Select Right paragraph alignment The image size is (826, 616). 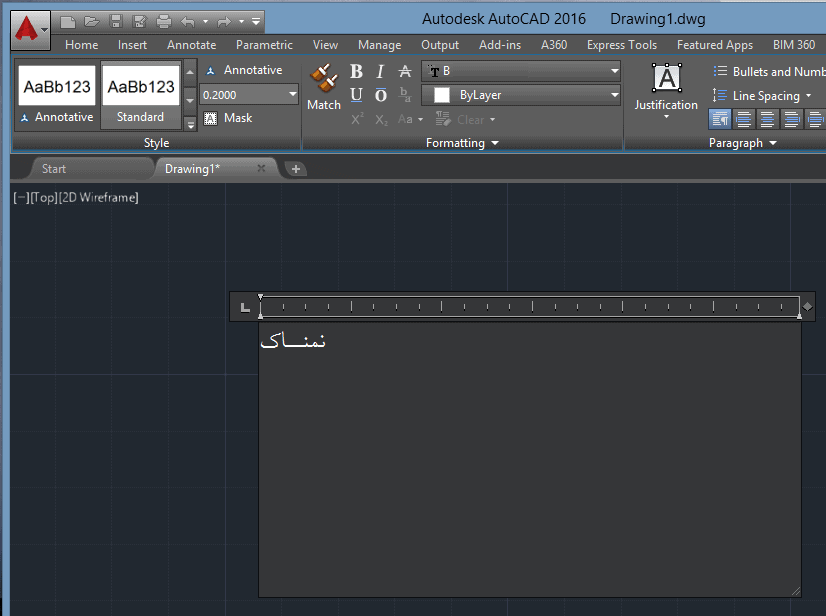792,120
